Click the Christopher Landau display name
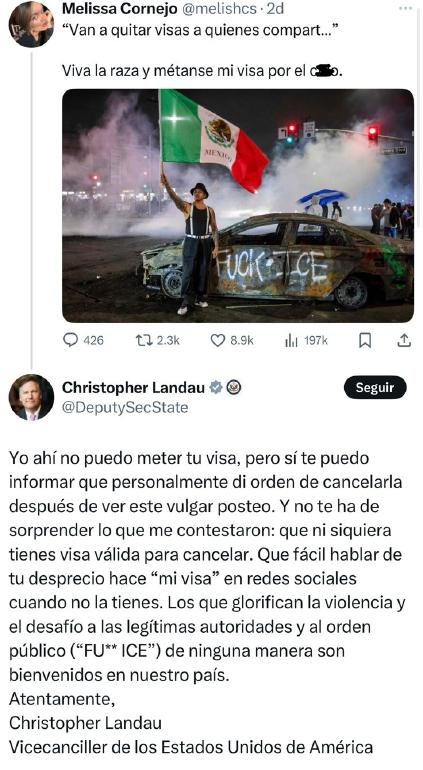 point(133,387)
